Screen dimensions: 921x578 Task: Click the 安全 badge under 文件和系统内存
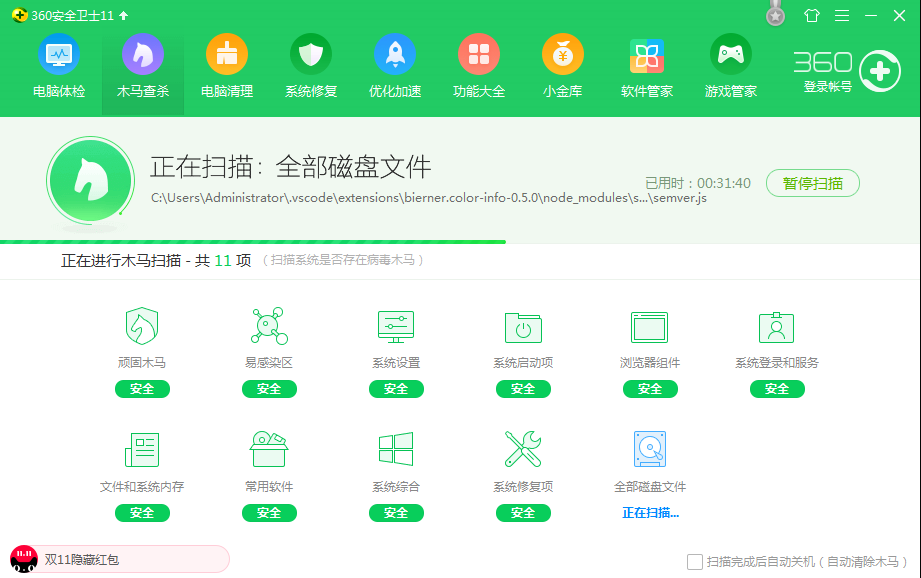pos(142,513)
